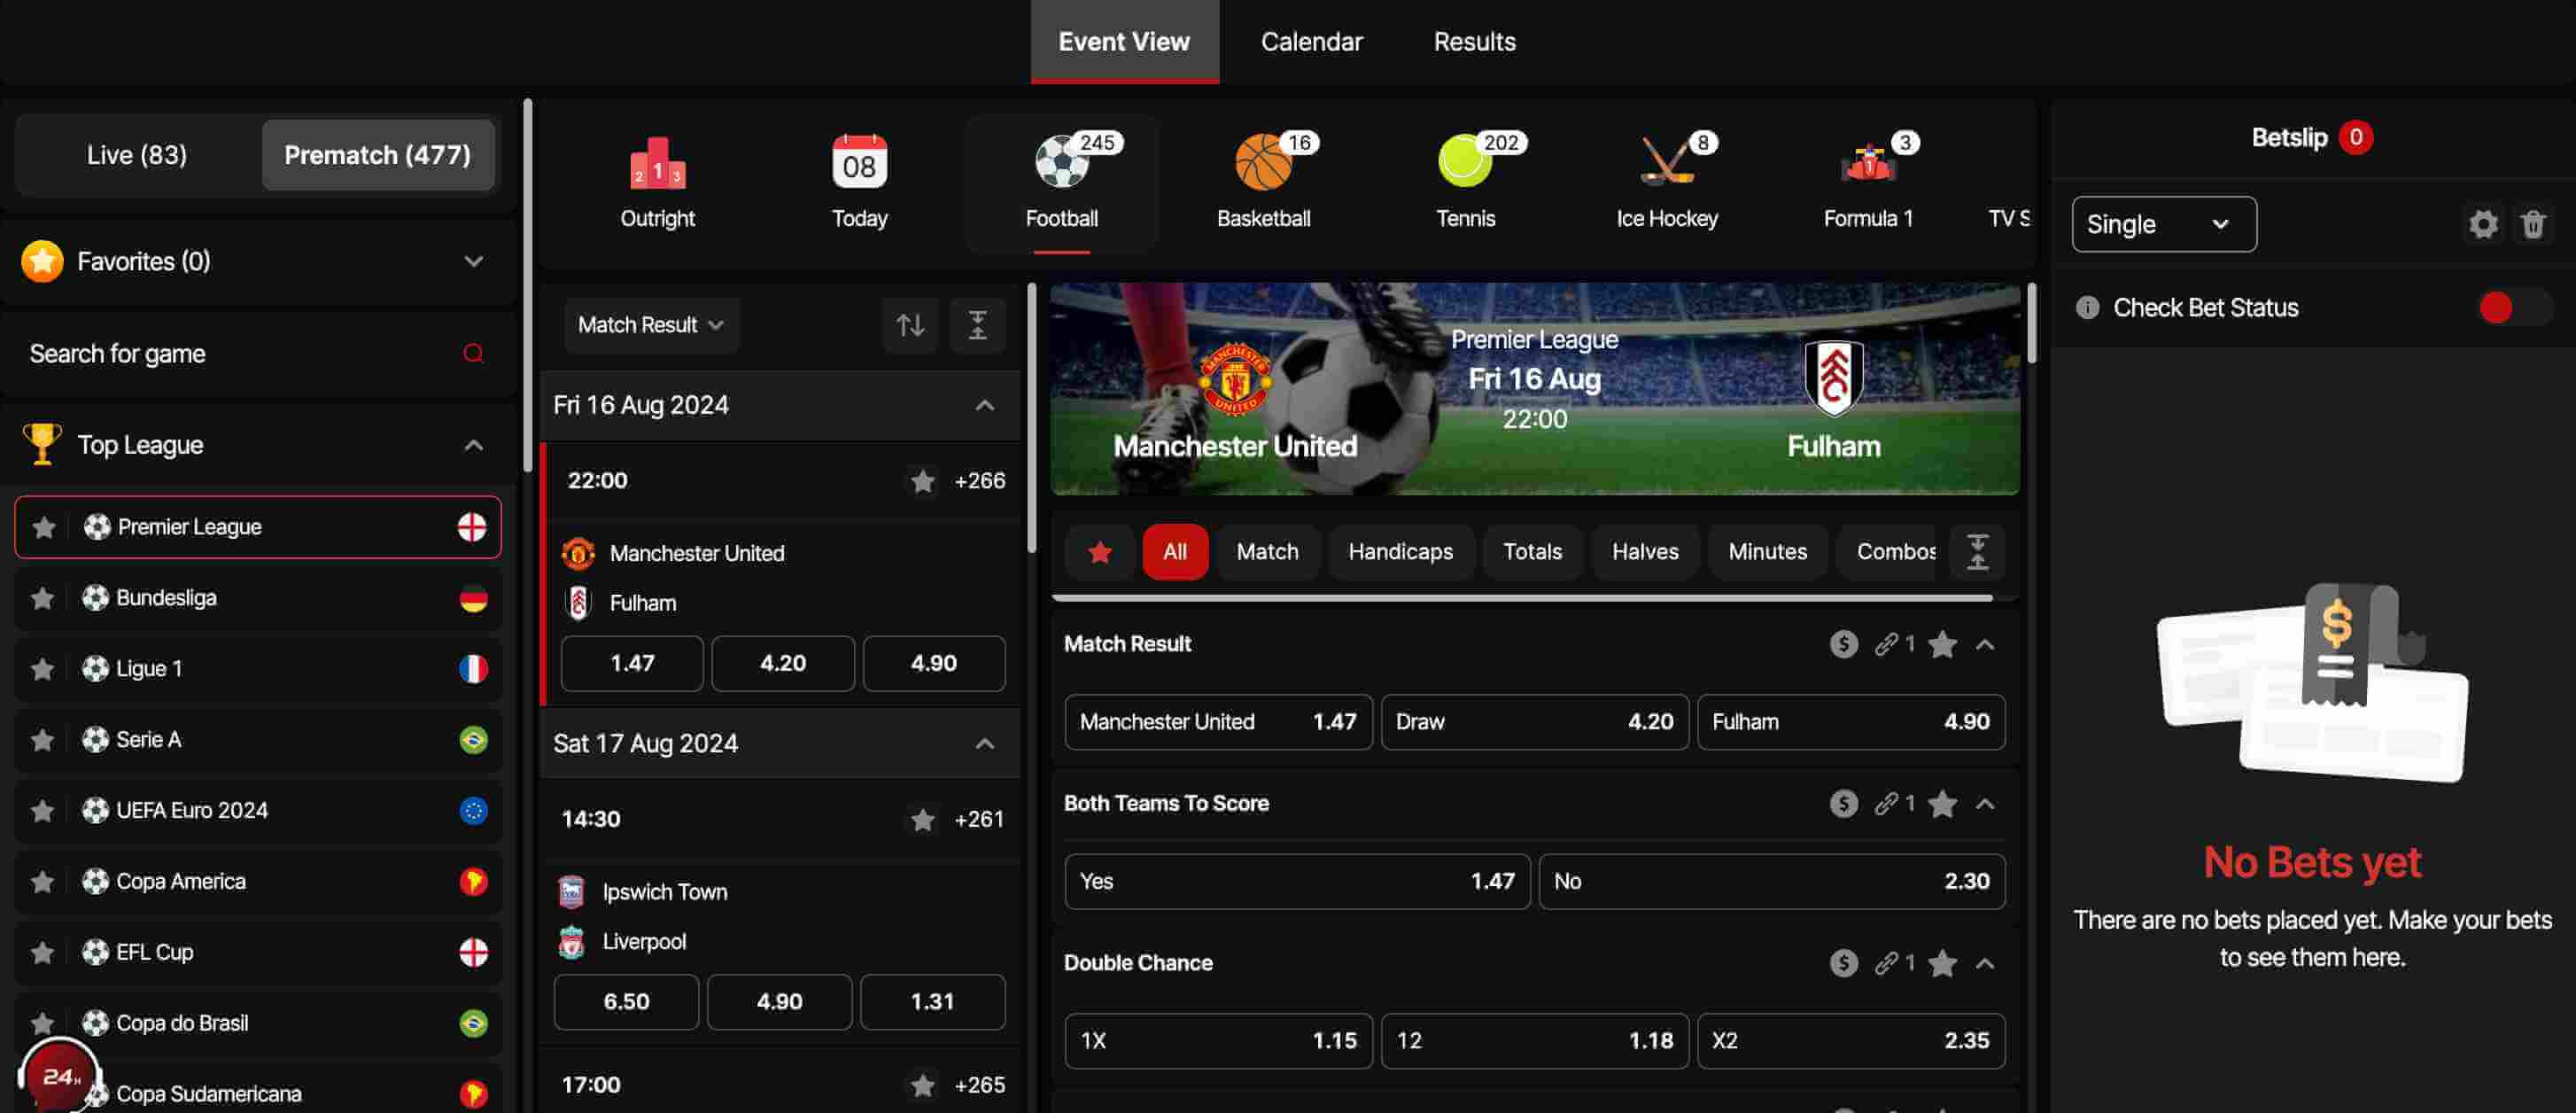2576x1113 pixels.
Task: Collapse Sat 17 Aug 2024 group
Action: pos(984,744)
